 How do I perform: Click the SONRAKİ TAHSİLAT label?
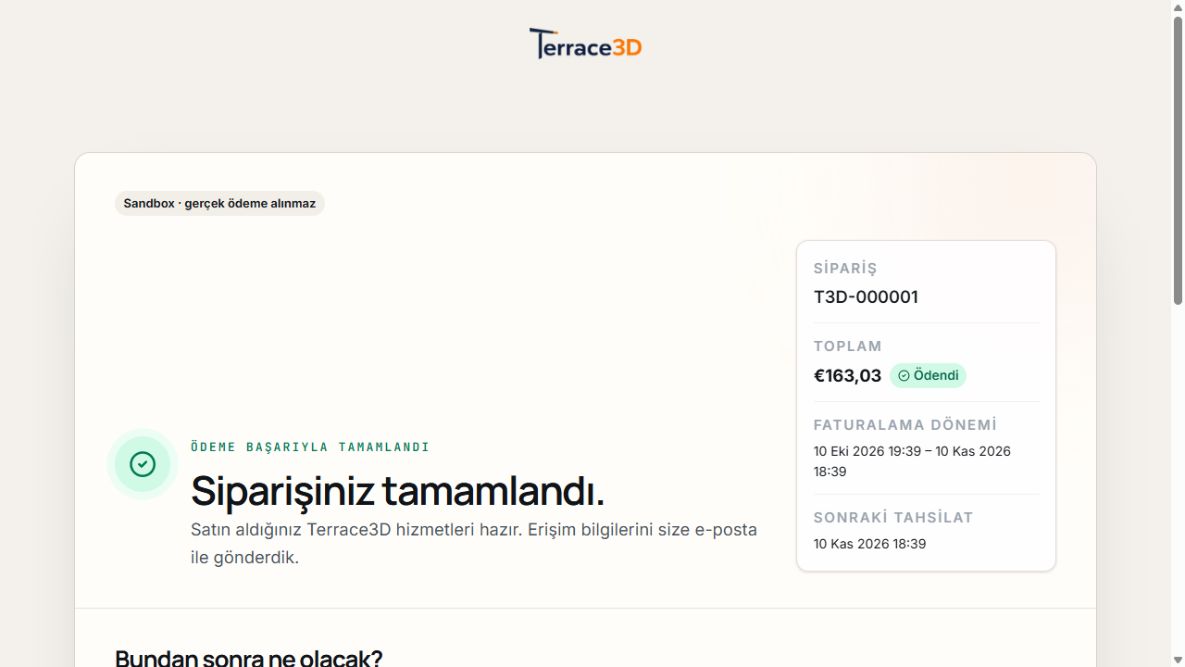893,517
